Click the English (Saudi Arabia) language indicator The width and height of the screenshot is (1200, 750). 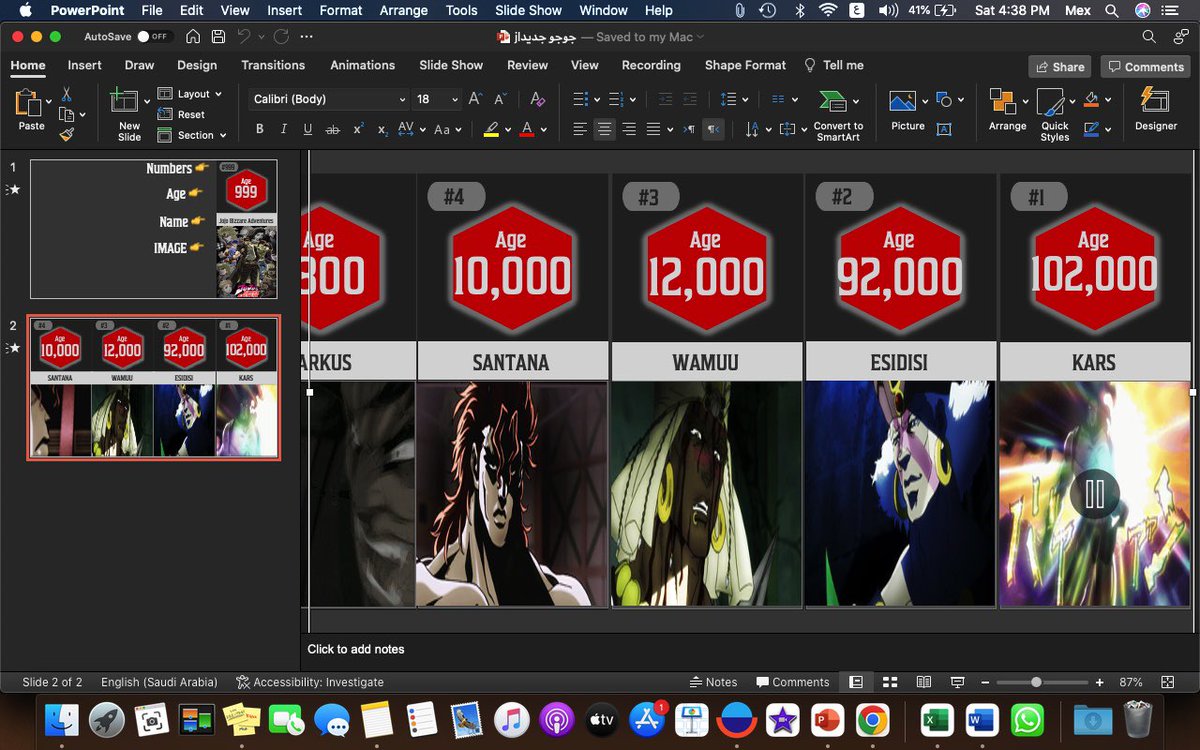tap(159, 682)
